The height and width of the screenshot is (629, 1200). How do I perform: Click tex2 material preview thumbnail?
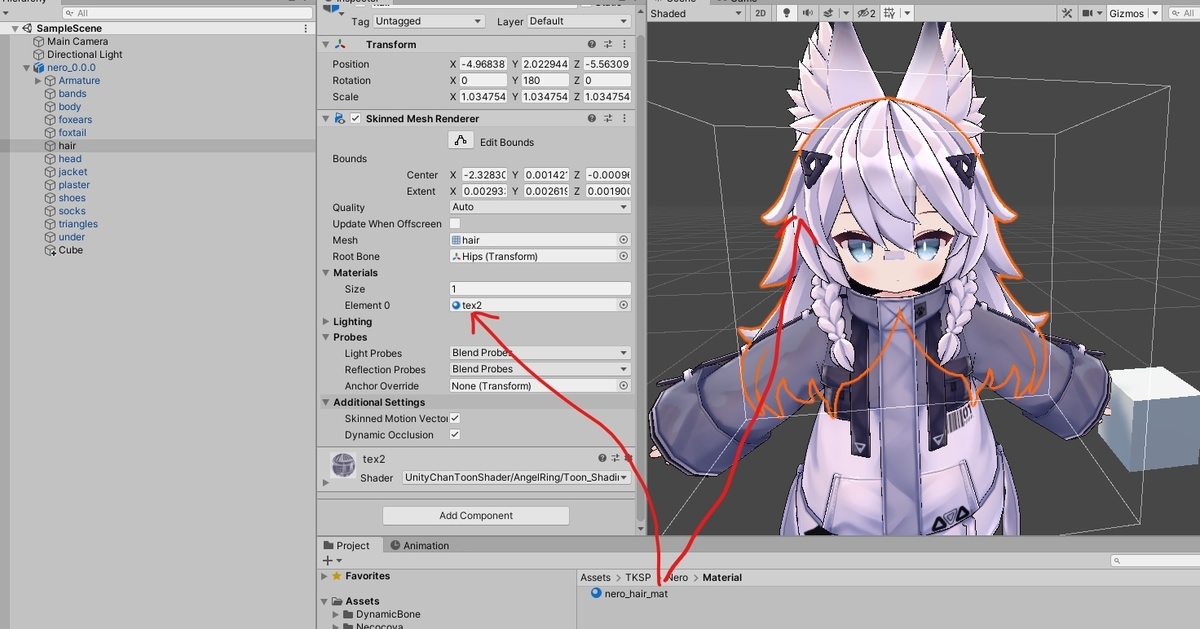[343, 465]
